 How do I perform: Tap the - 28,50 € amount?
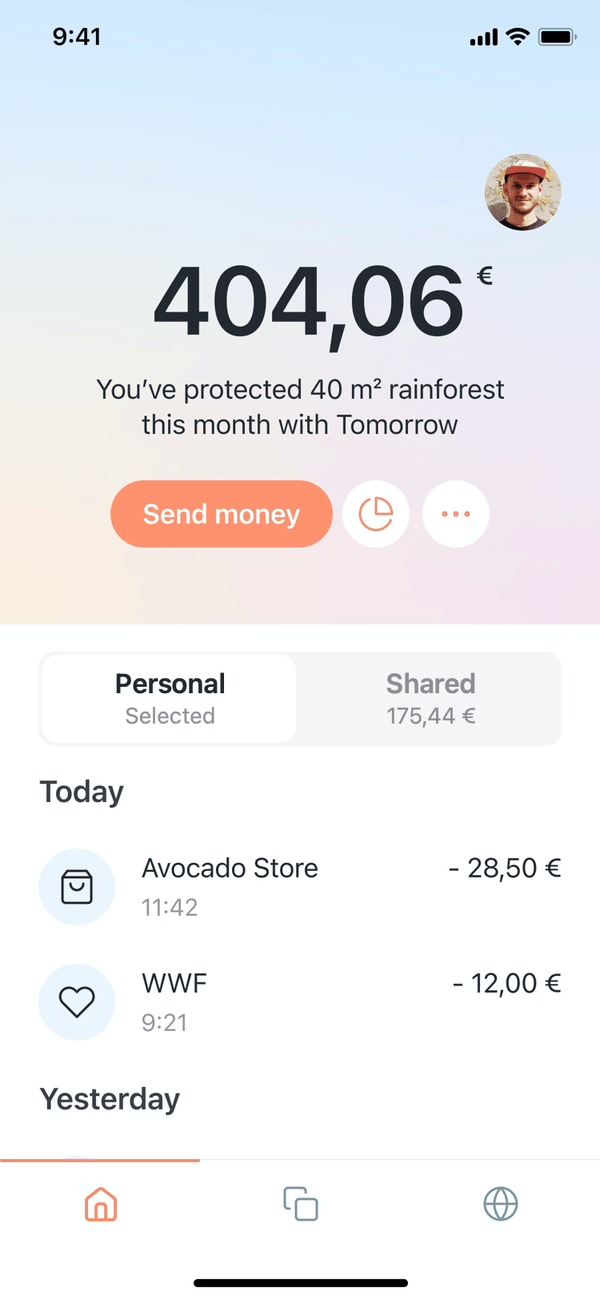coord(505,868)
